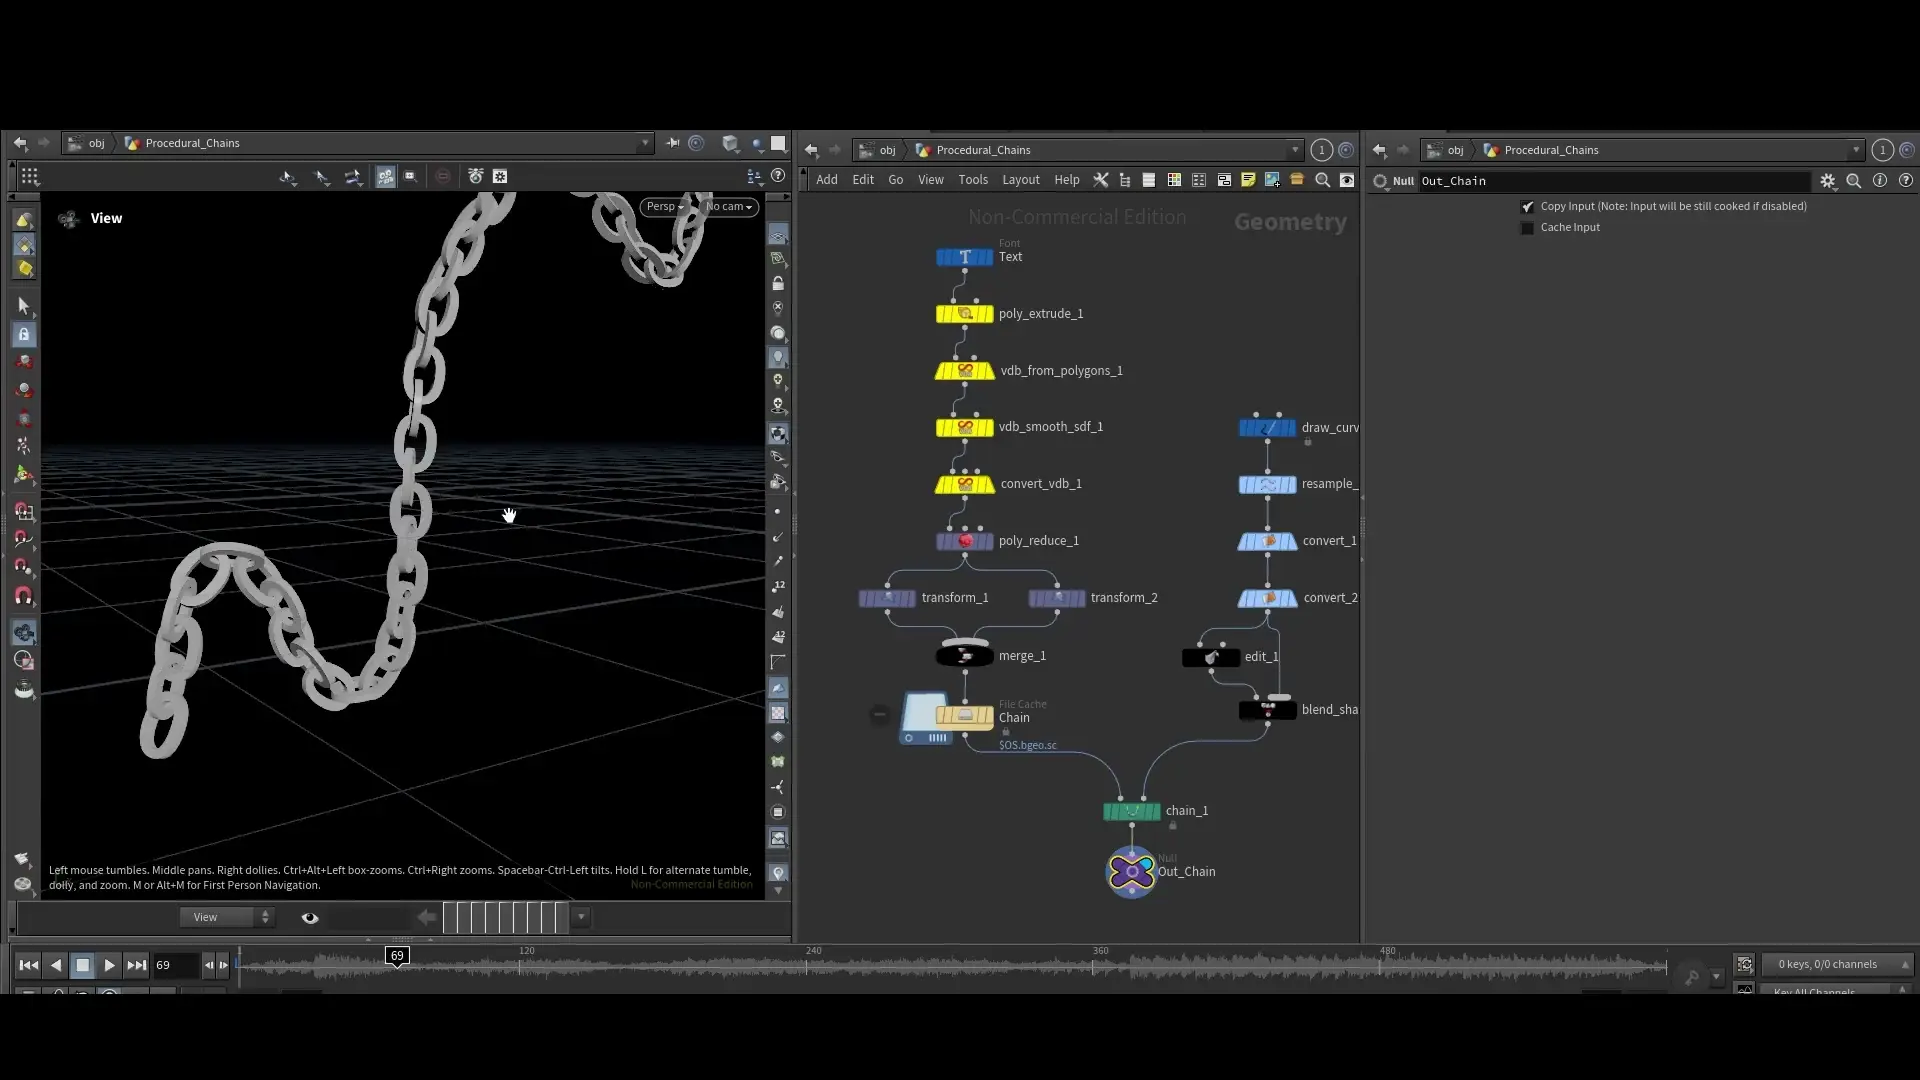Add a sticky note via network editor toolbar
This screenshot has width=1920, height=1080.
(1247, 180)
